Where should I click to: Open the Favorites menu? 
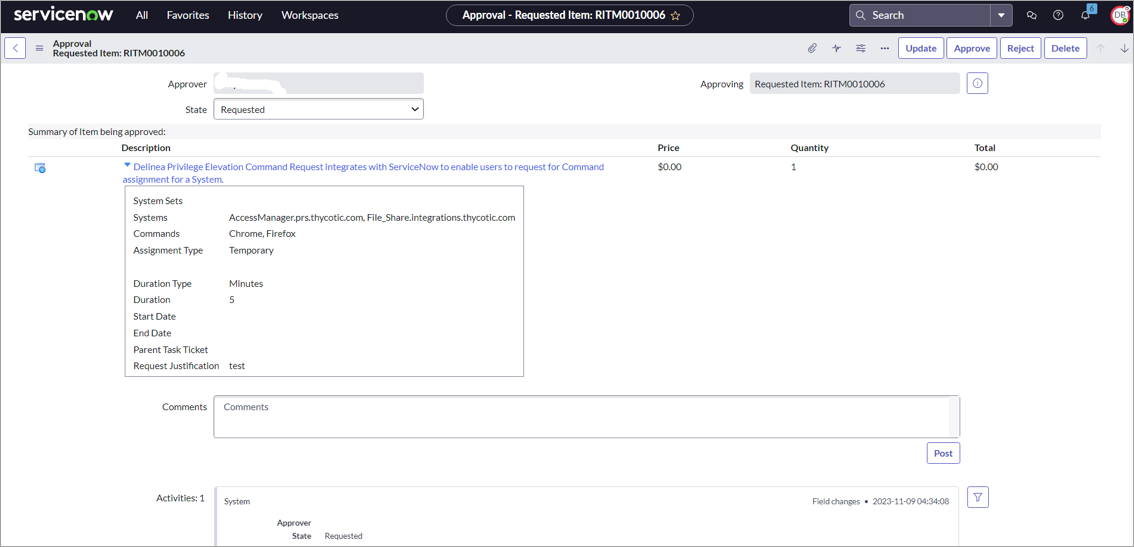tap(187, 15)
